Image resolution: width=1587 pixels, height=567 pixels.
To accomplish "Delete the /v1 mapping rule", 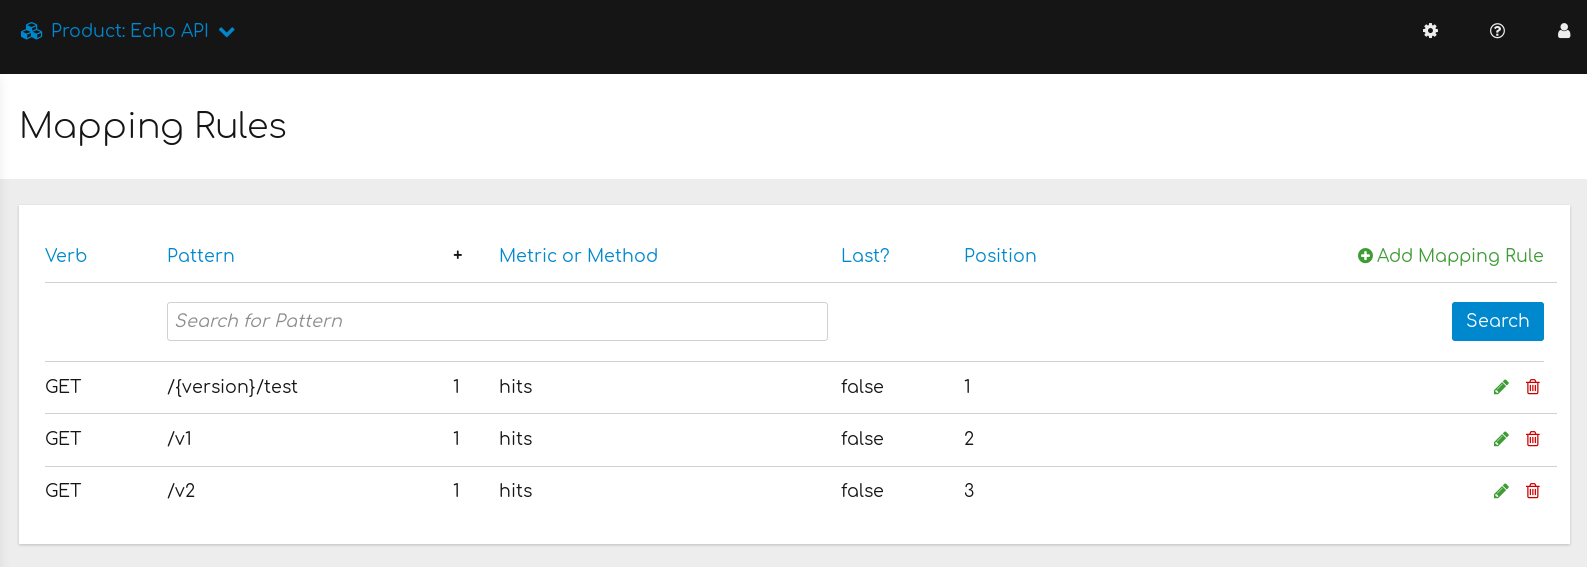I will 1533,439.
